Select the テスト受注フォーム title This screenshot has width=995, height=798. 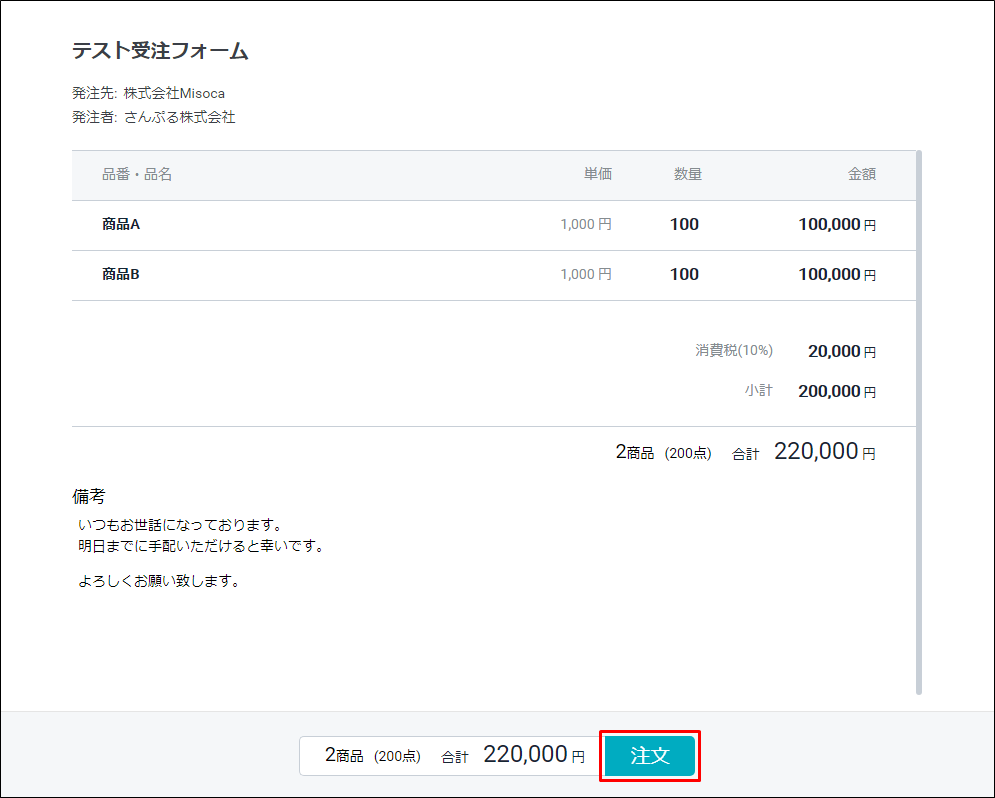[160, 51]
